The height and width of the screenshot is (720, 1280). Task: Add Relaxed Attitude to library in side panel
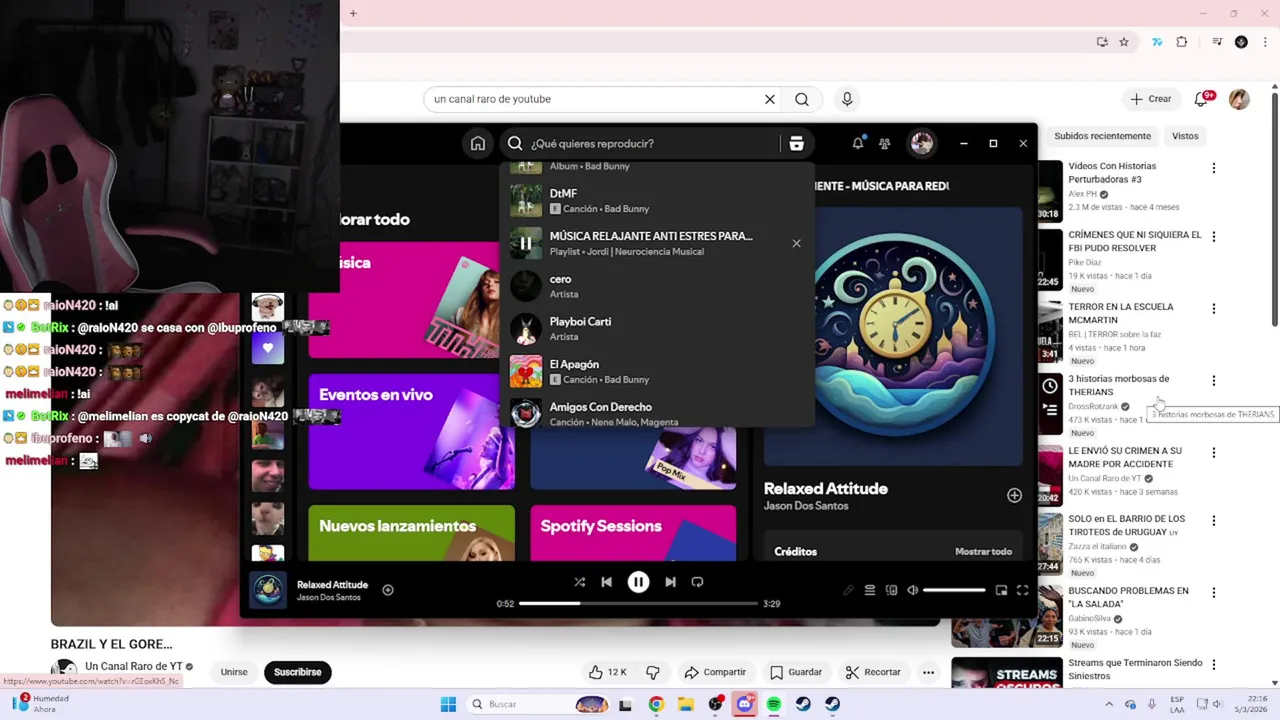(1014, 495)
